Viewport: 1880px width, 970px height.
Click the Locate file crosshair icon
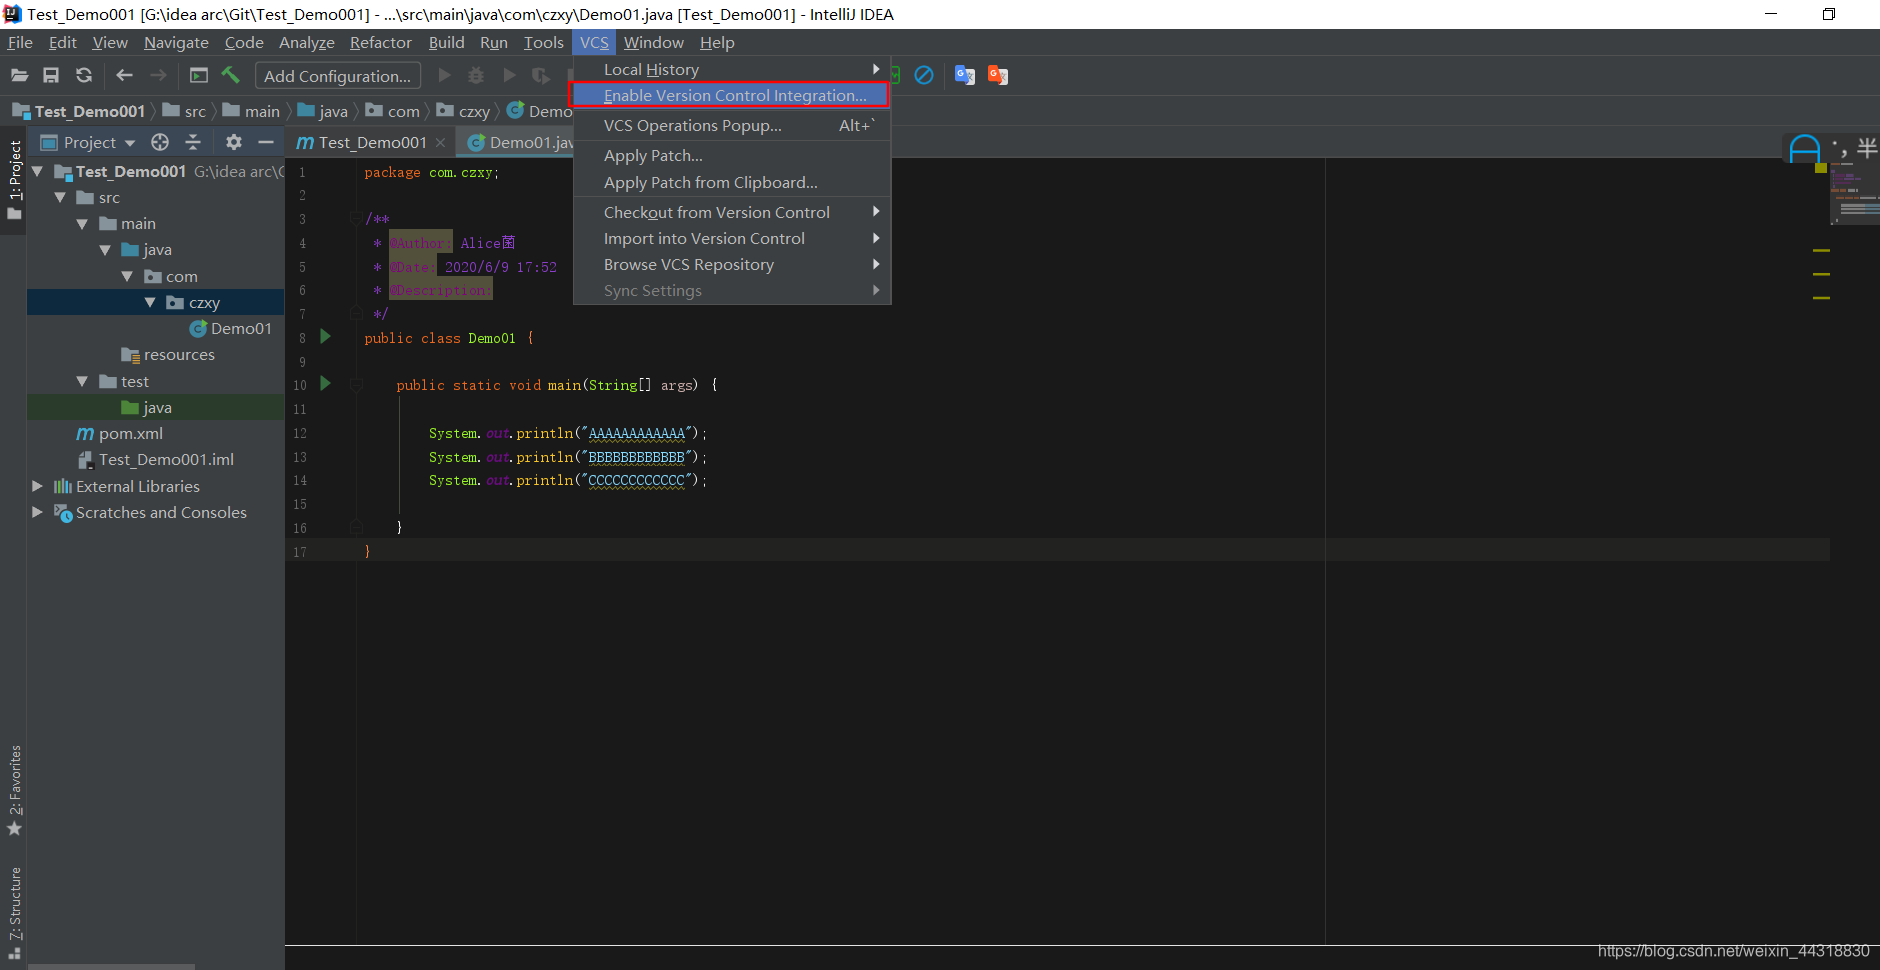160,142
